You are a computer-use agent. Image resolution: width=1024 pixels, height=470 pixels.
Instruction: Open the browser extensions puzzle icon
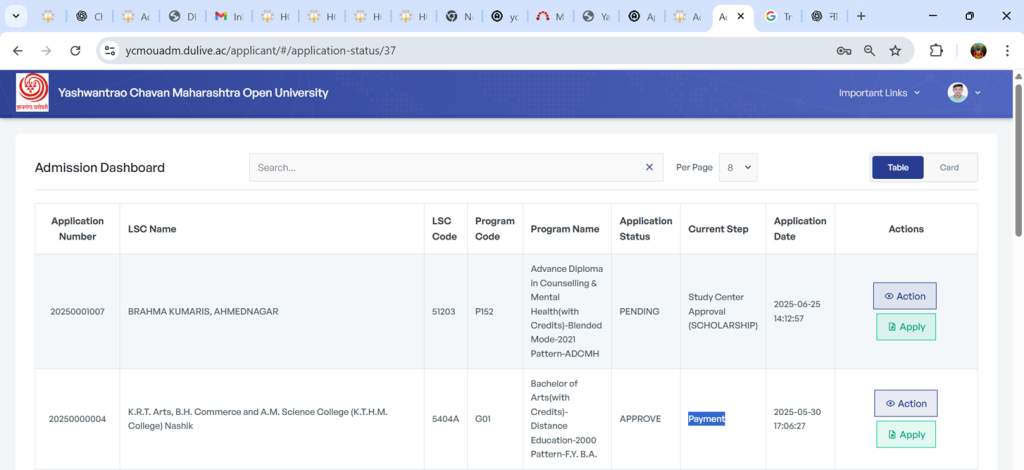pyautogui.click(x=937, y=50)
